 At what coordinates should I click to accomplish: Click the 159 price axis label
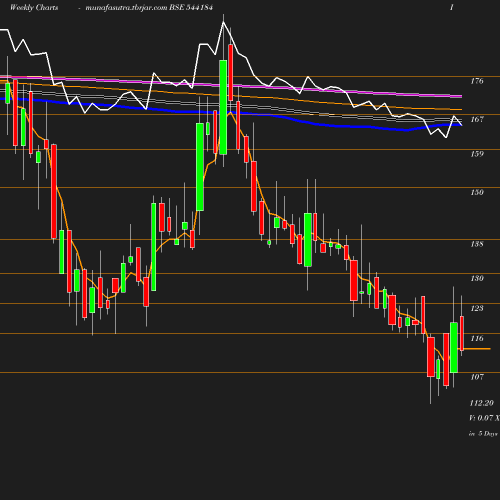coord(477,154)
